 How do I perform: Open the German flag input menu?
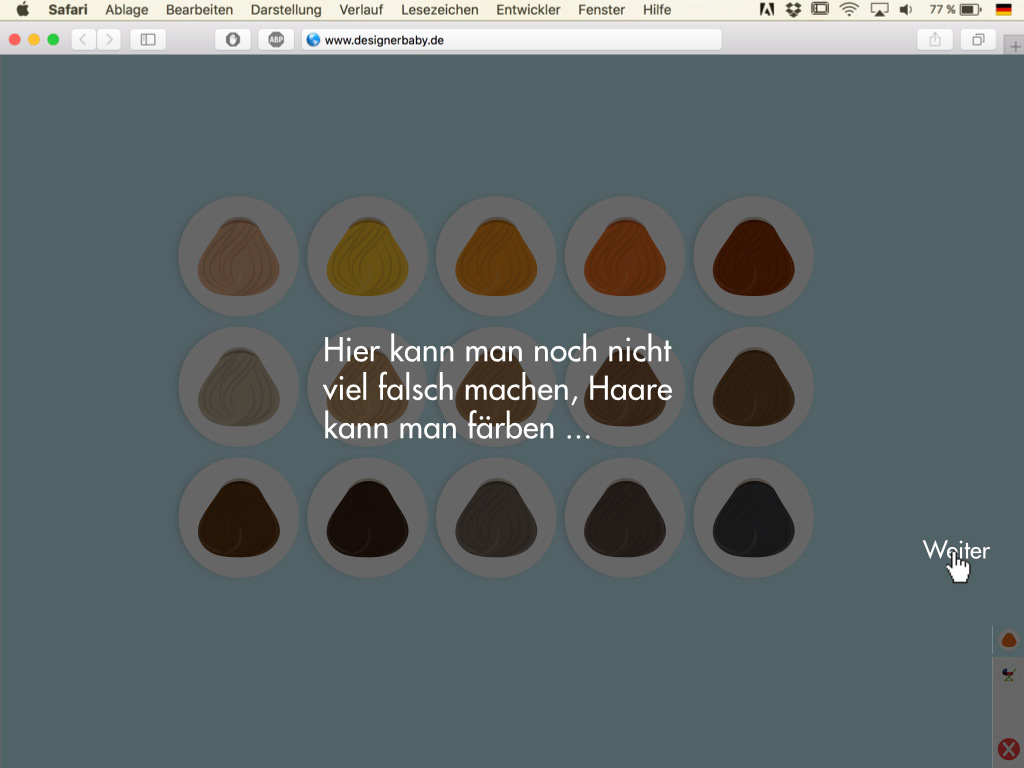(x=1004, y=9)
